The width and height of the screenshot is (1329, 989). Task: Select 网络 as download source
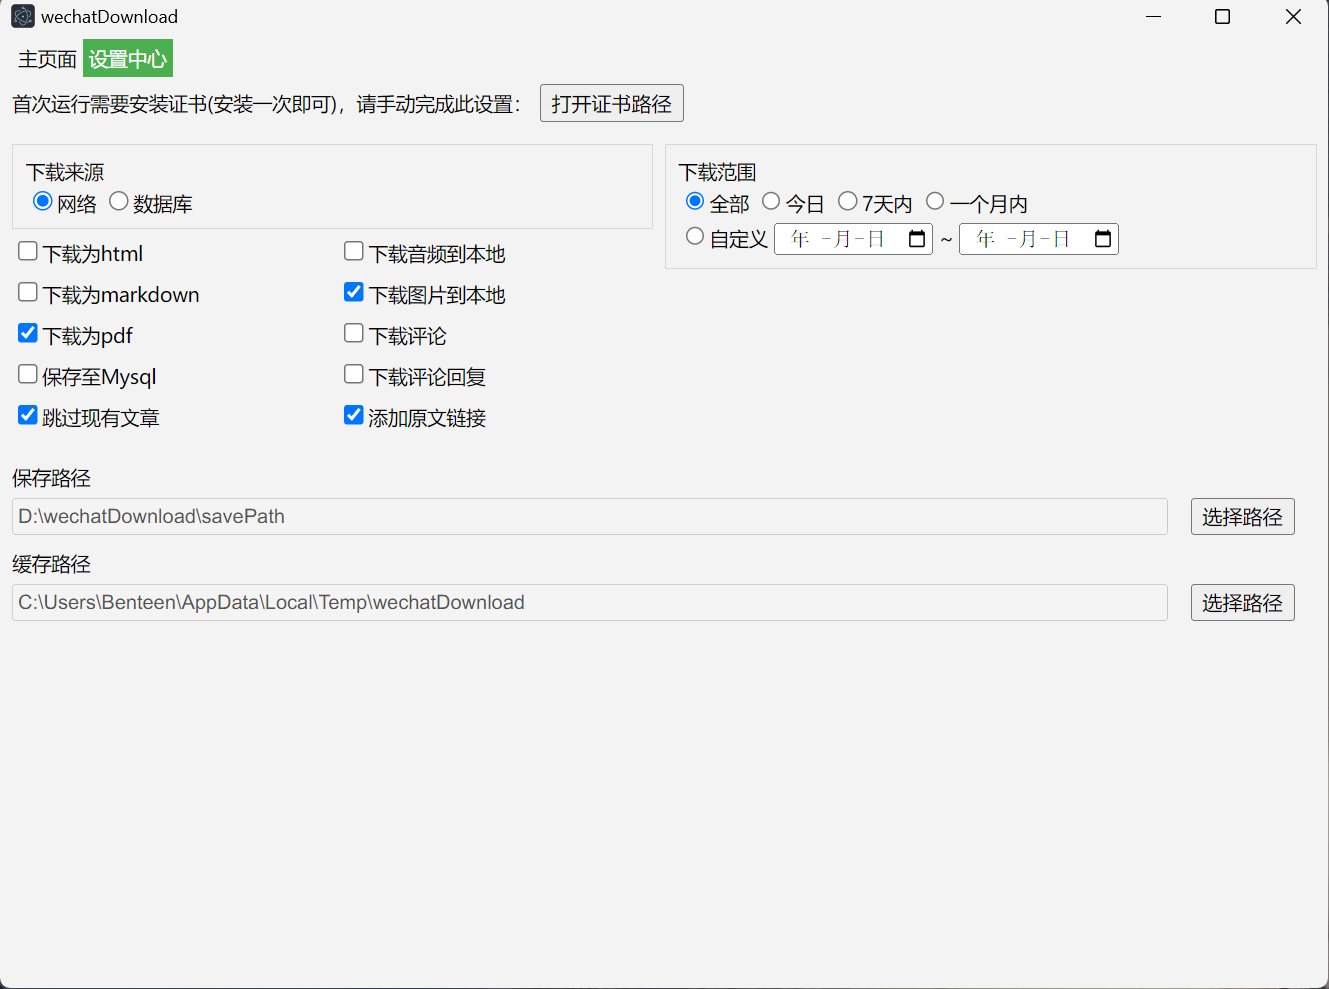click(42, 201)
